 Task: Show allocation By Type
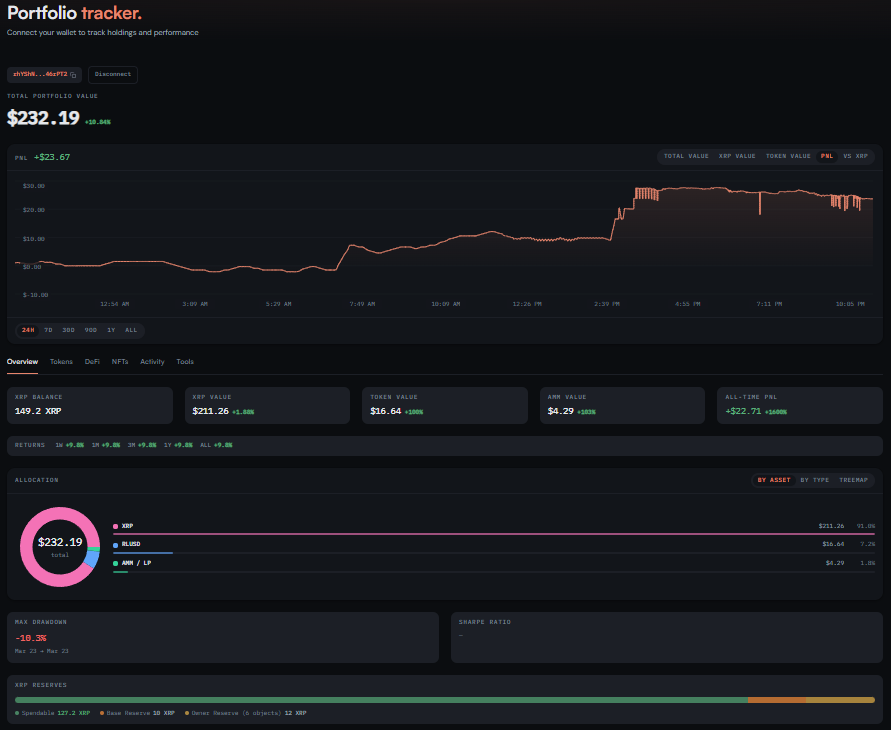click(814, 480)
